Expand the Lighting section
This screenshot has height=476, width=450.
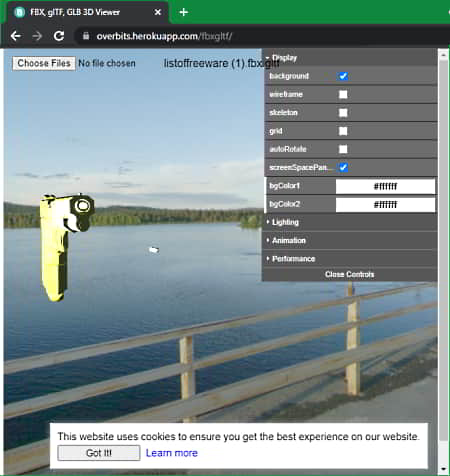coord(351,222)
